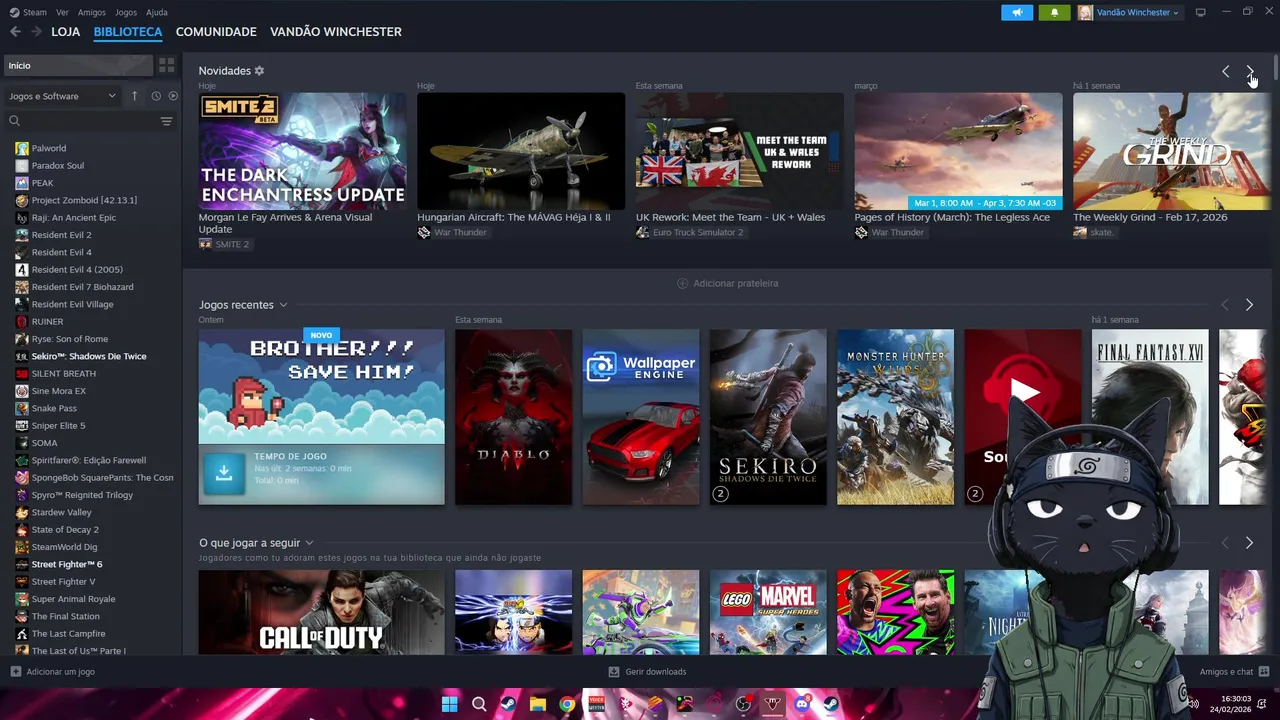This screenshot has height=720, width=1280.
Task: Select Resident Evil Village in game list
Action: 72,304
